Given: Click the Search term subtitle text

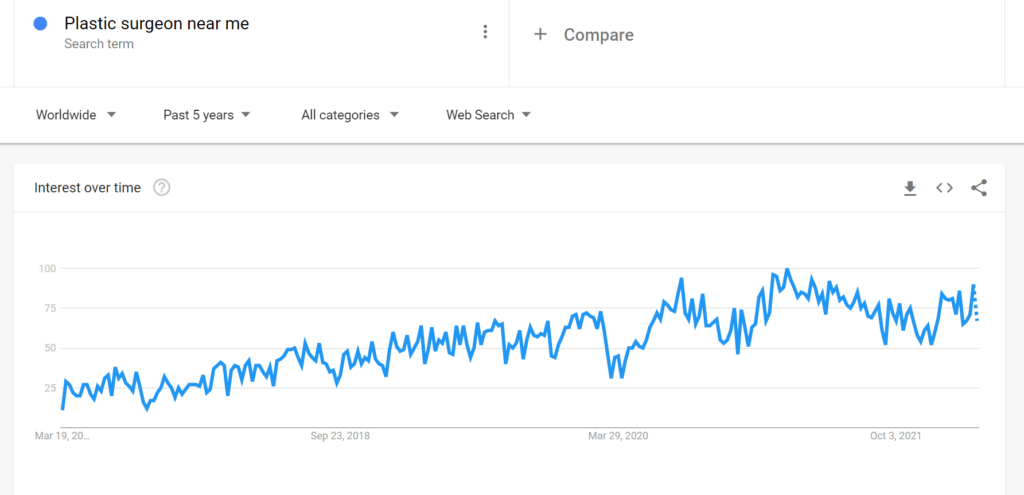Looking at the screenshot, I should coord(99,44).
